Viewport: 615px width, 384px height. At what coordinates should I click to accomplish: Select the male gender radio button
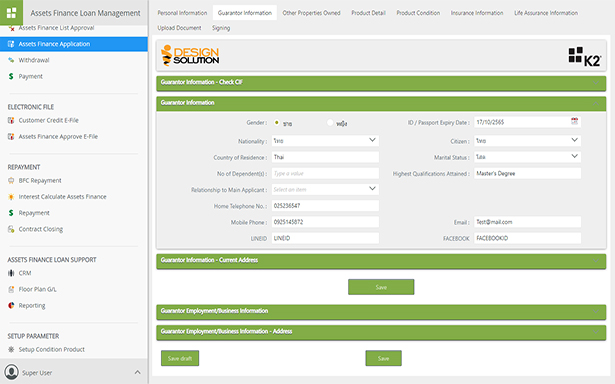(277, 123)
